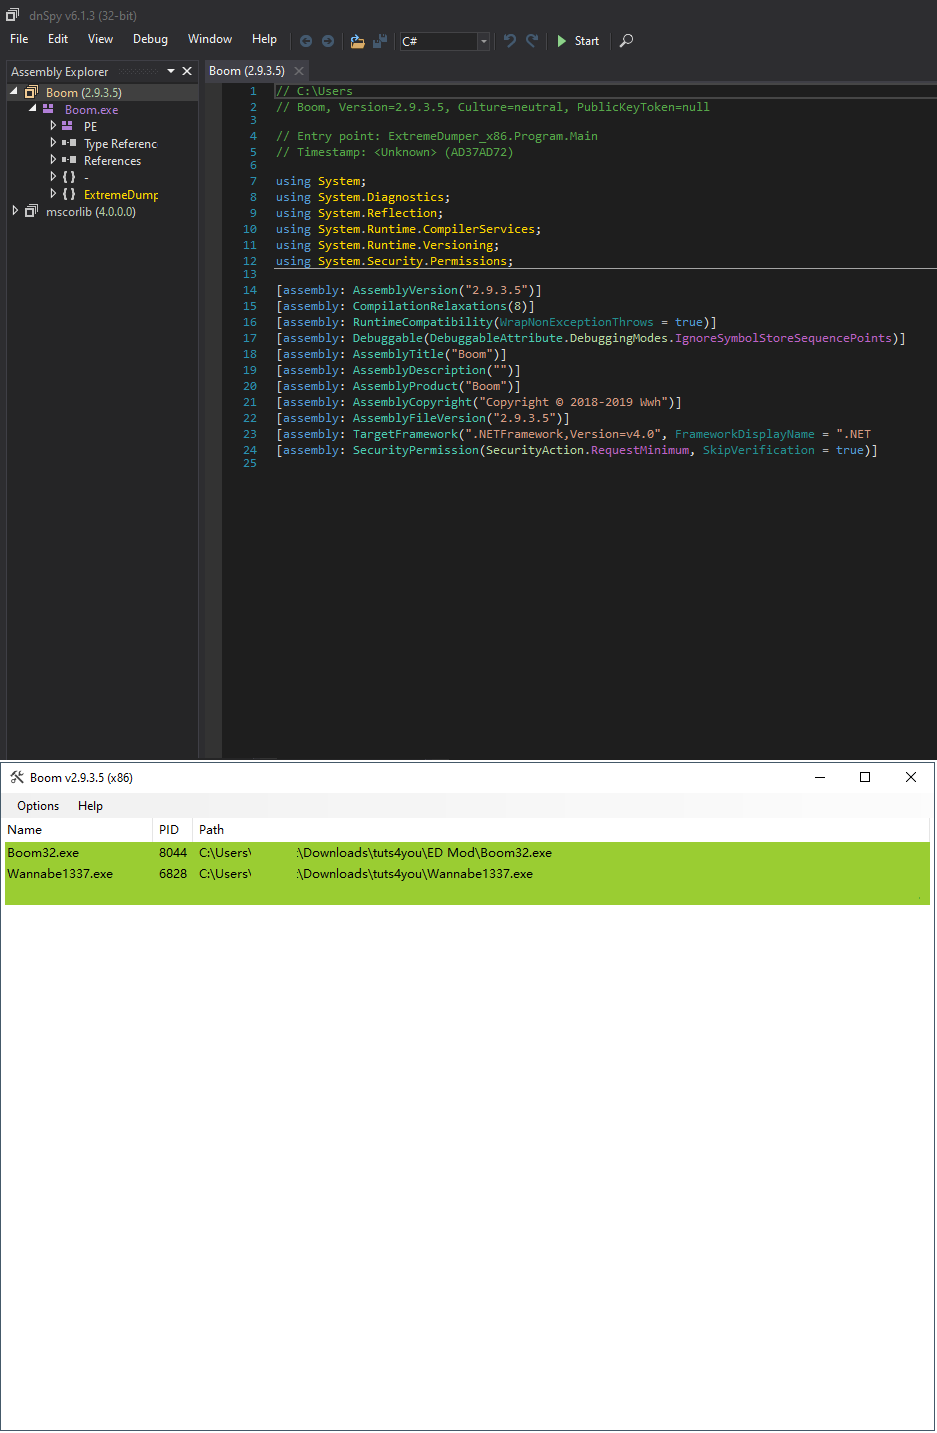This screenshot has width=937, height=1433.
Task: Open the Options menu in Boom window
Action: [38, 806]
